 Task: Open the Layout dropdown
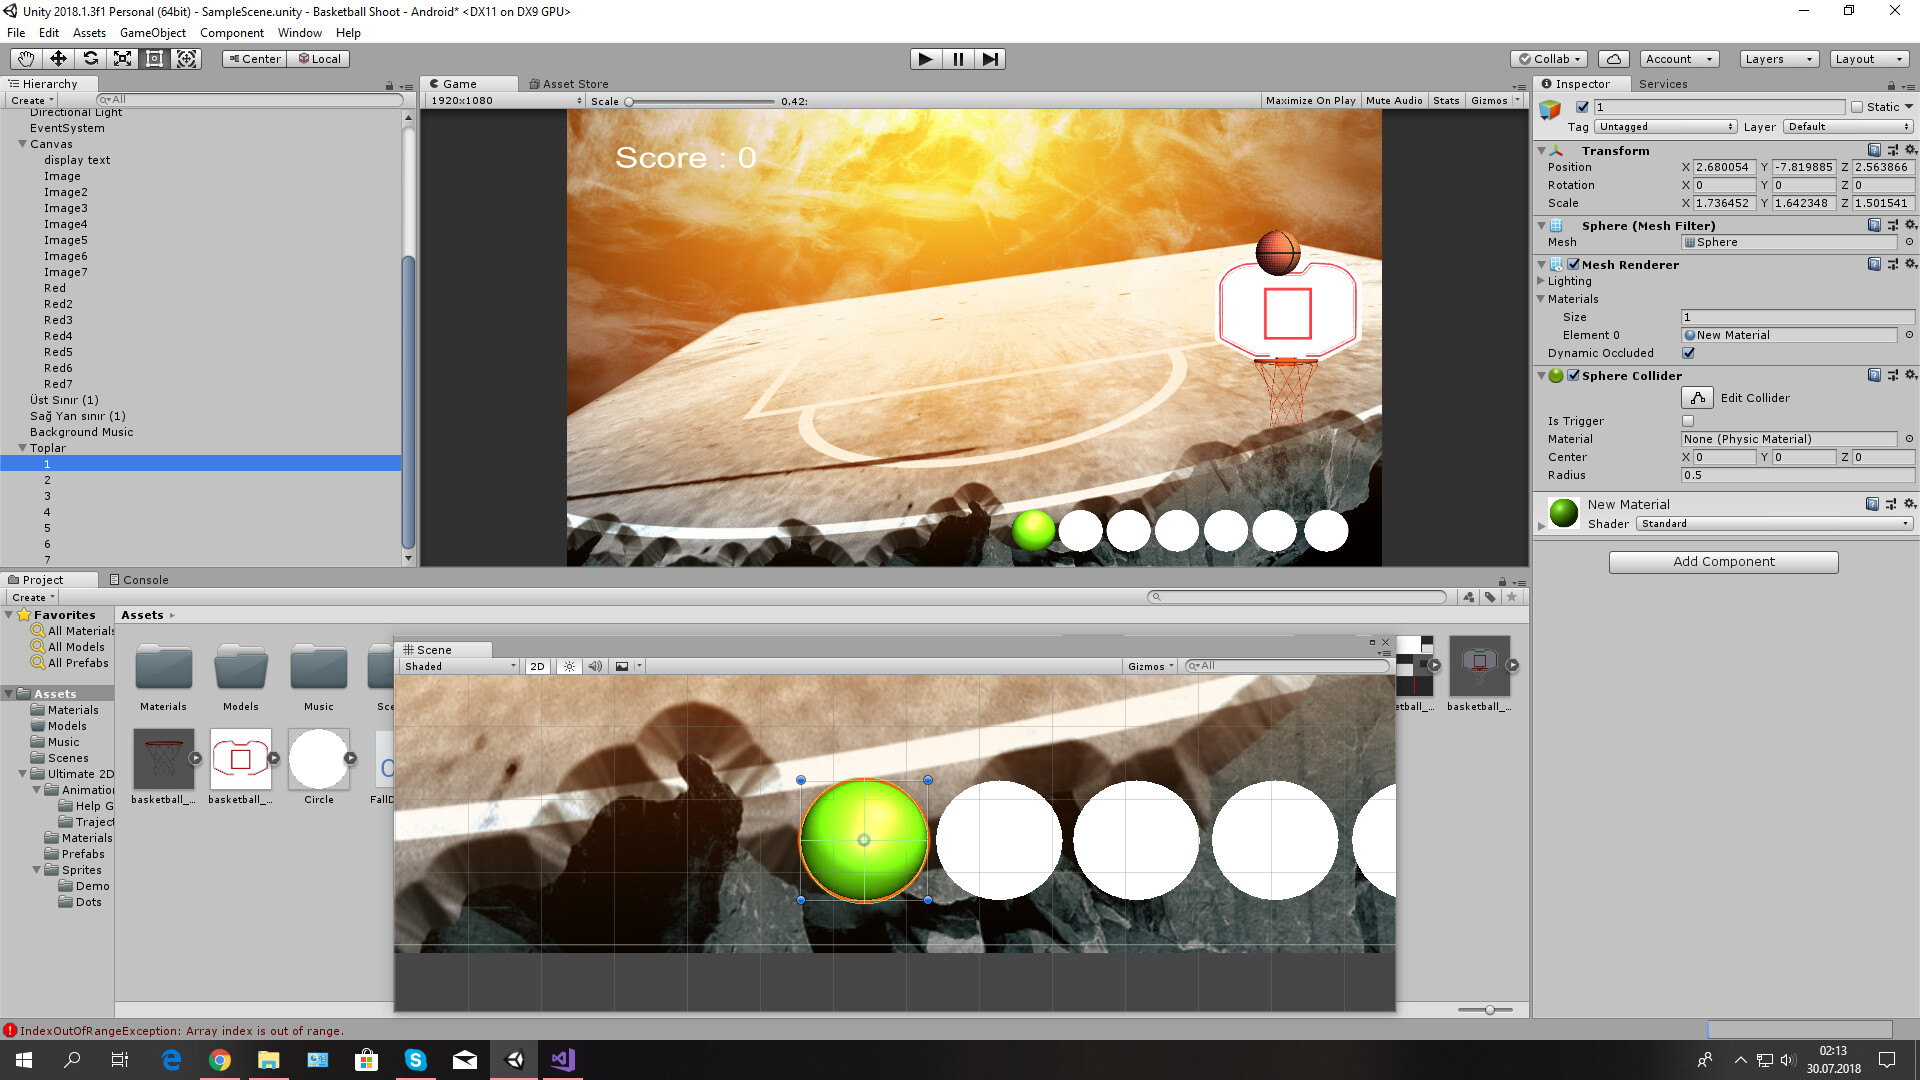click(x=1868, y=59)
